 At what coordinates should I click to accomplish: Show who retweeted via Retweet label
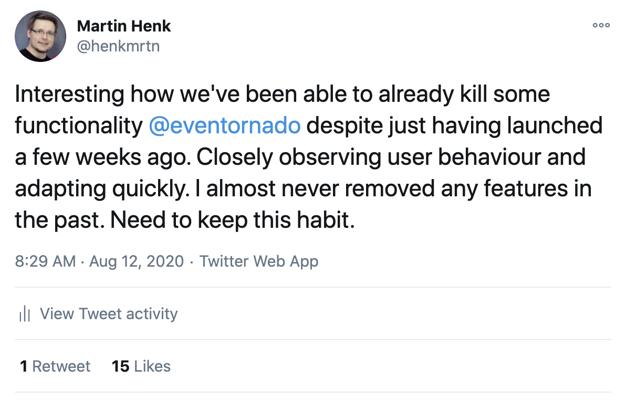pyautogui.click(x=61, y=366)
